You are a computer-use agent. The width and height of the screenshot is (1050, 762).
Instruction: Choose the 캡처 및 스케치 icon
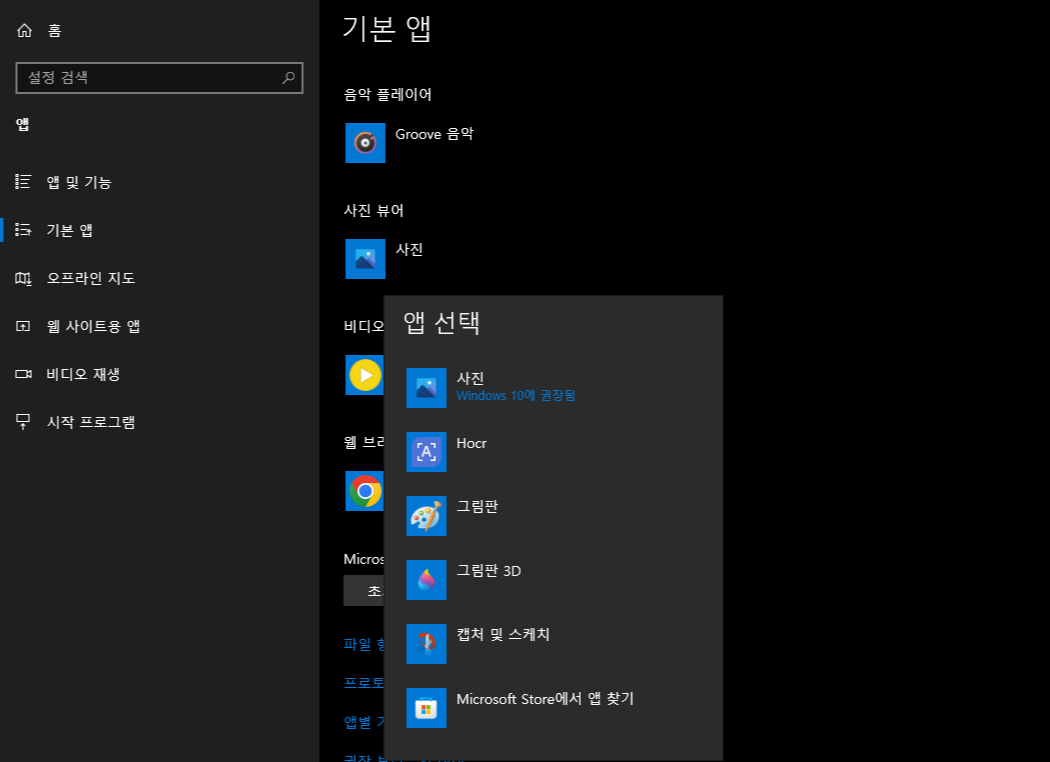pos(427,643)
